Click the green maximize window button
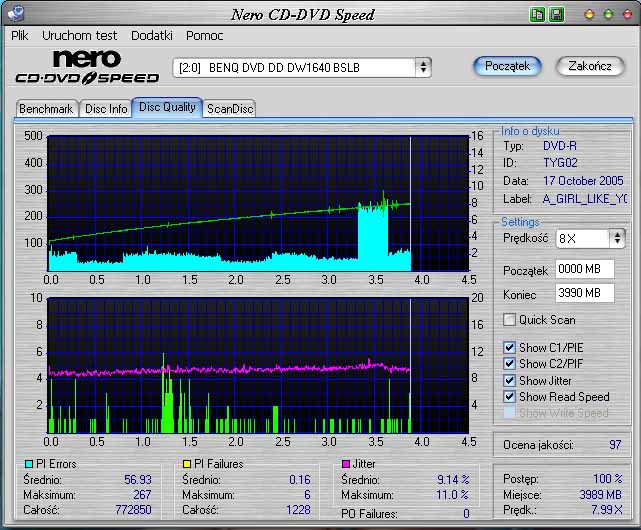 (x=608, y=15)
